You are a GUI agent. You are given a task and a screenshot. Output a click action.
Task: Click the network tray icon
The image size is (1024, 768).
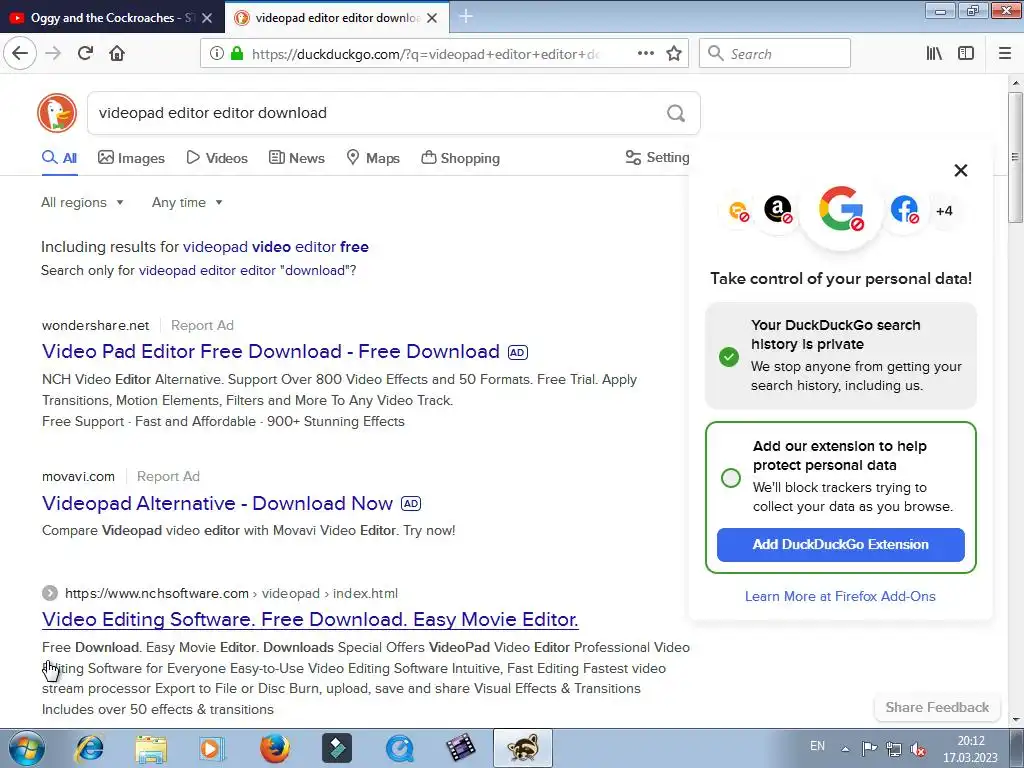(894, 748)
